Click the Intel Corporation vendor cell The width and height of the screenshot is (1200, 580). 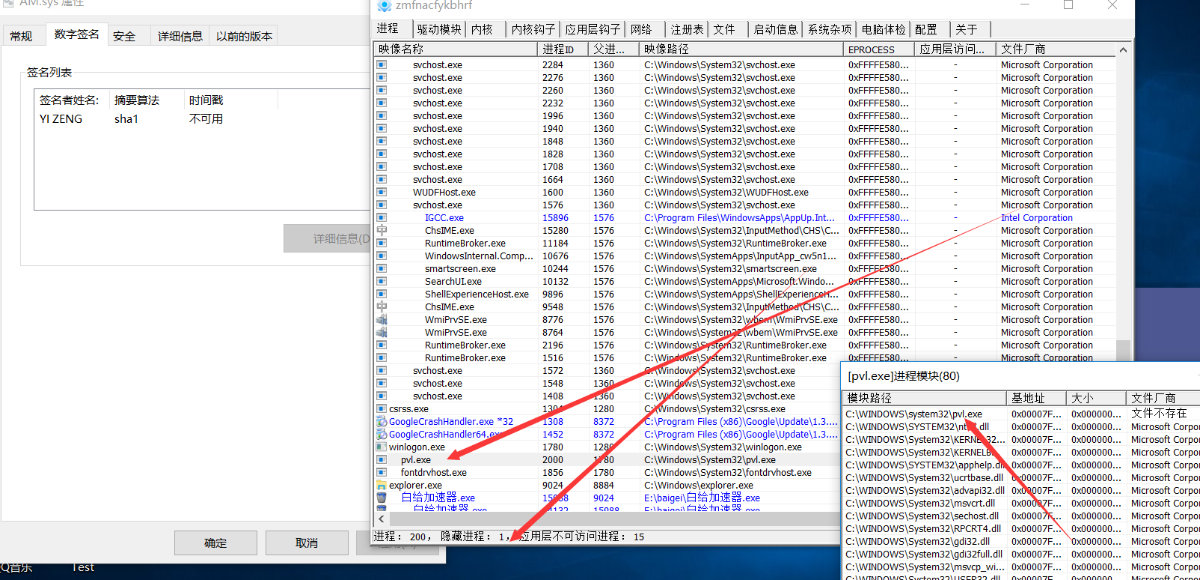click(1036, 218)
